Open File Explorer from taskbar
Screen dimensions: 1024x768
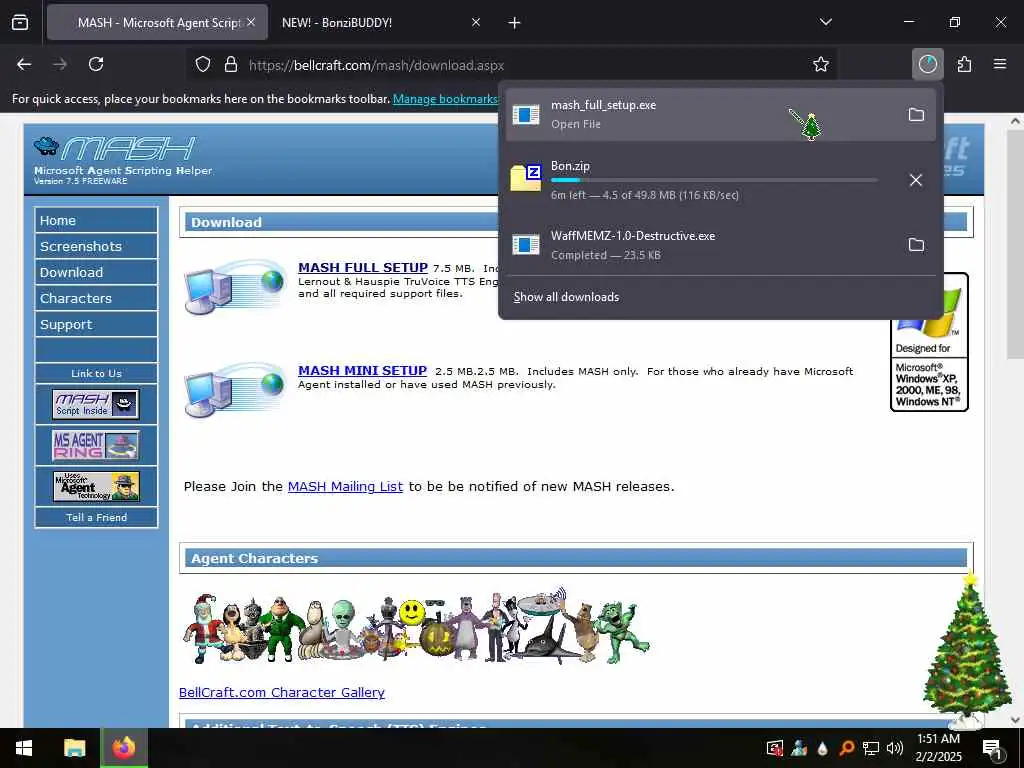74,748
